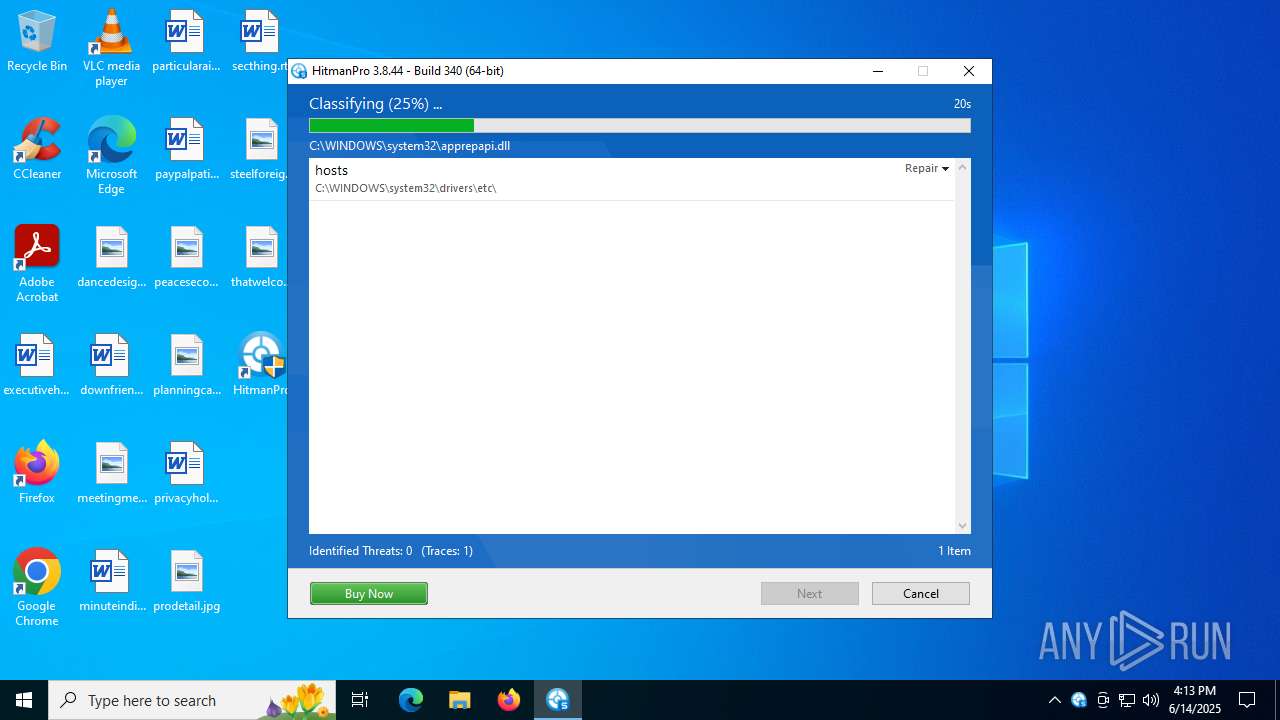Select the secthing.rtf document icon
The width and height of the screenshot is (1280, 720).
tap(260, 42)
